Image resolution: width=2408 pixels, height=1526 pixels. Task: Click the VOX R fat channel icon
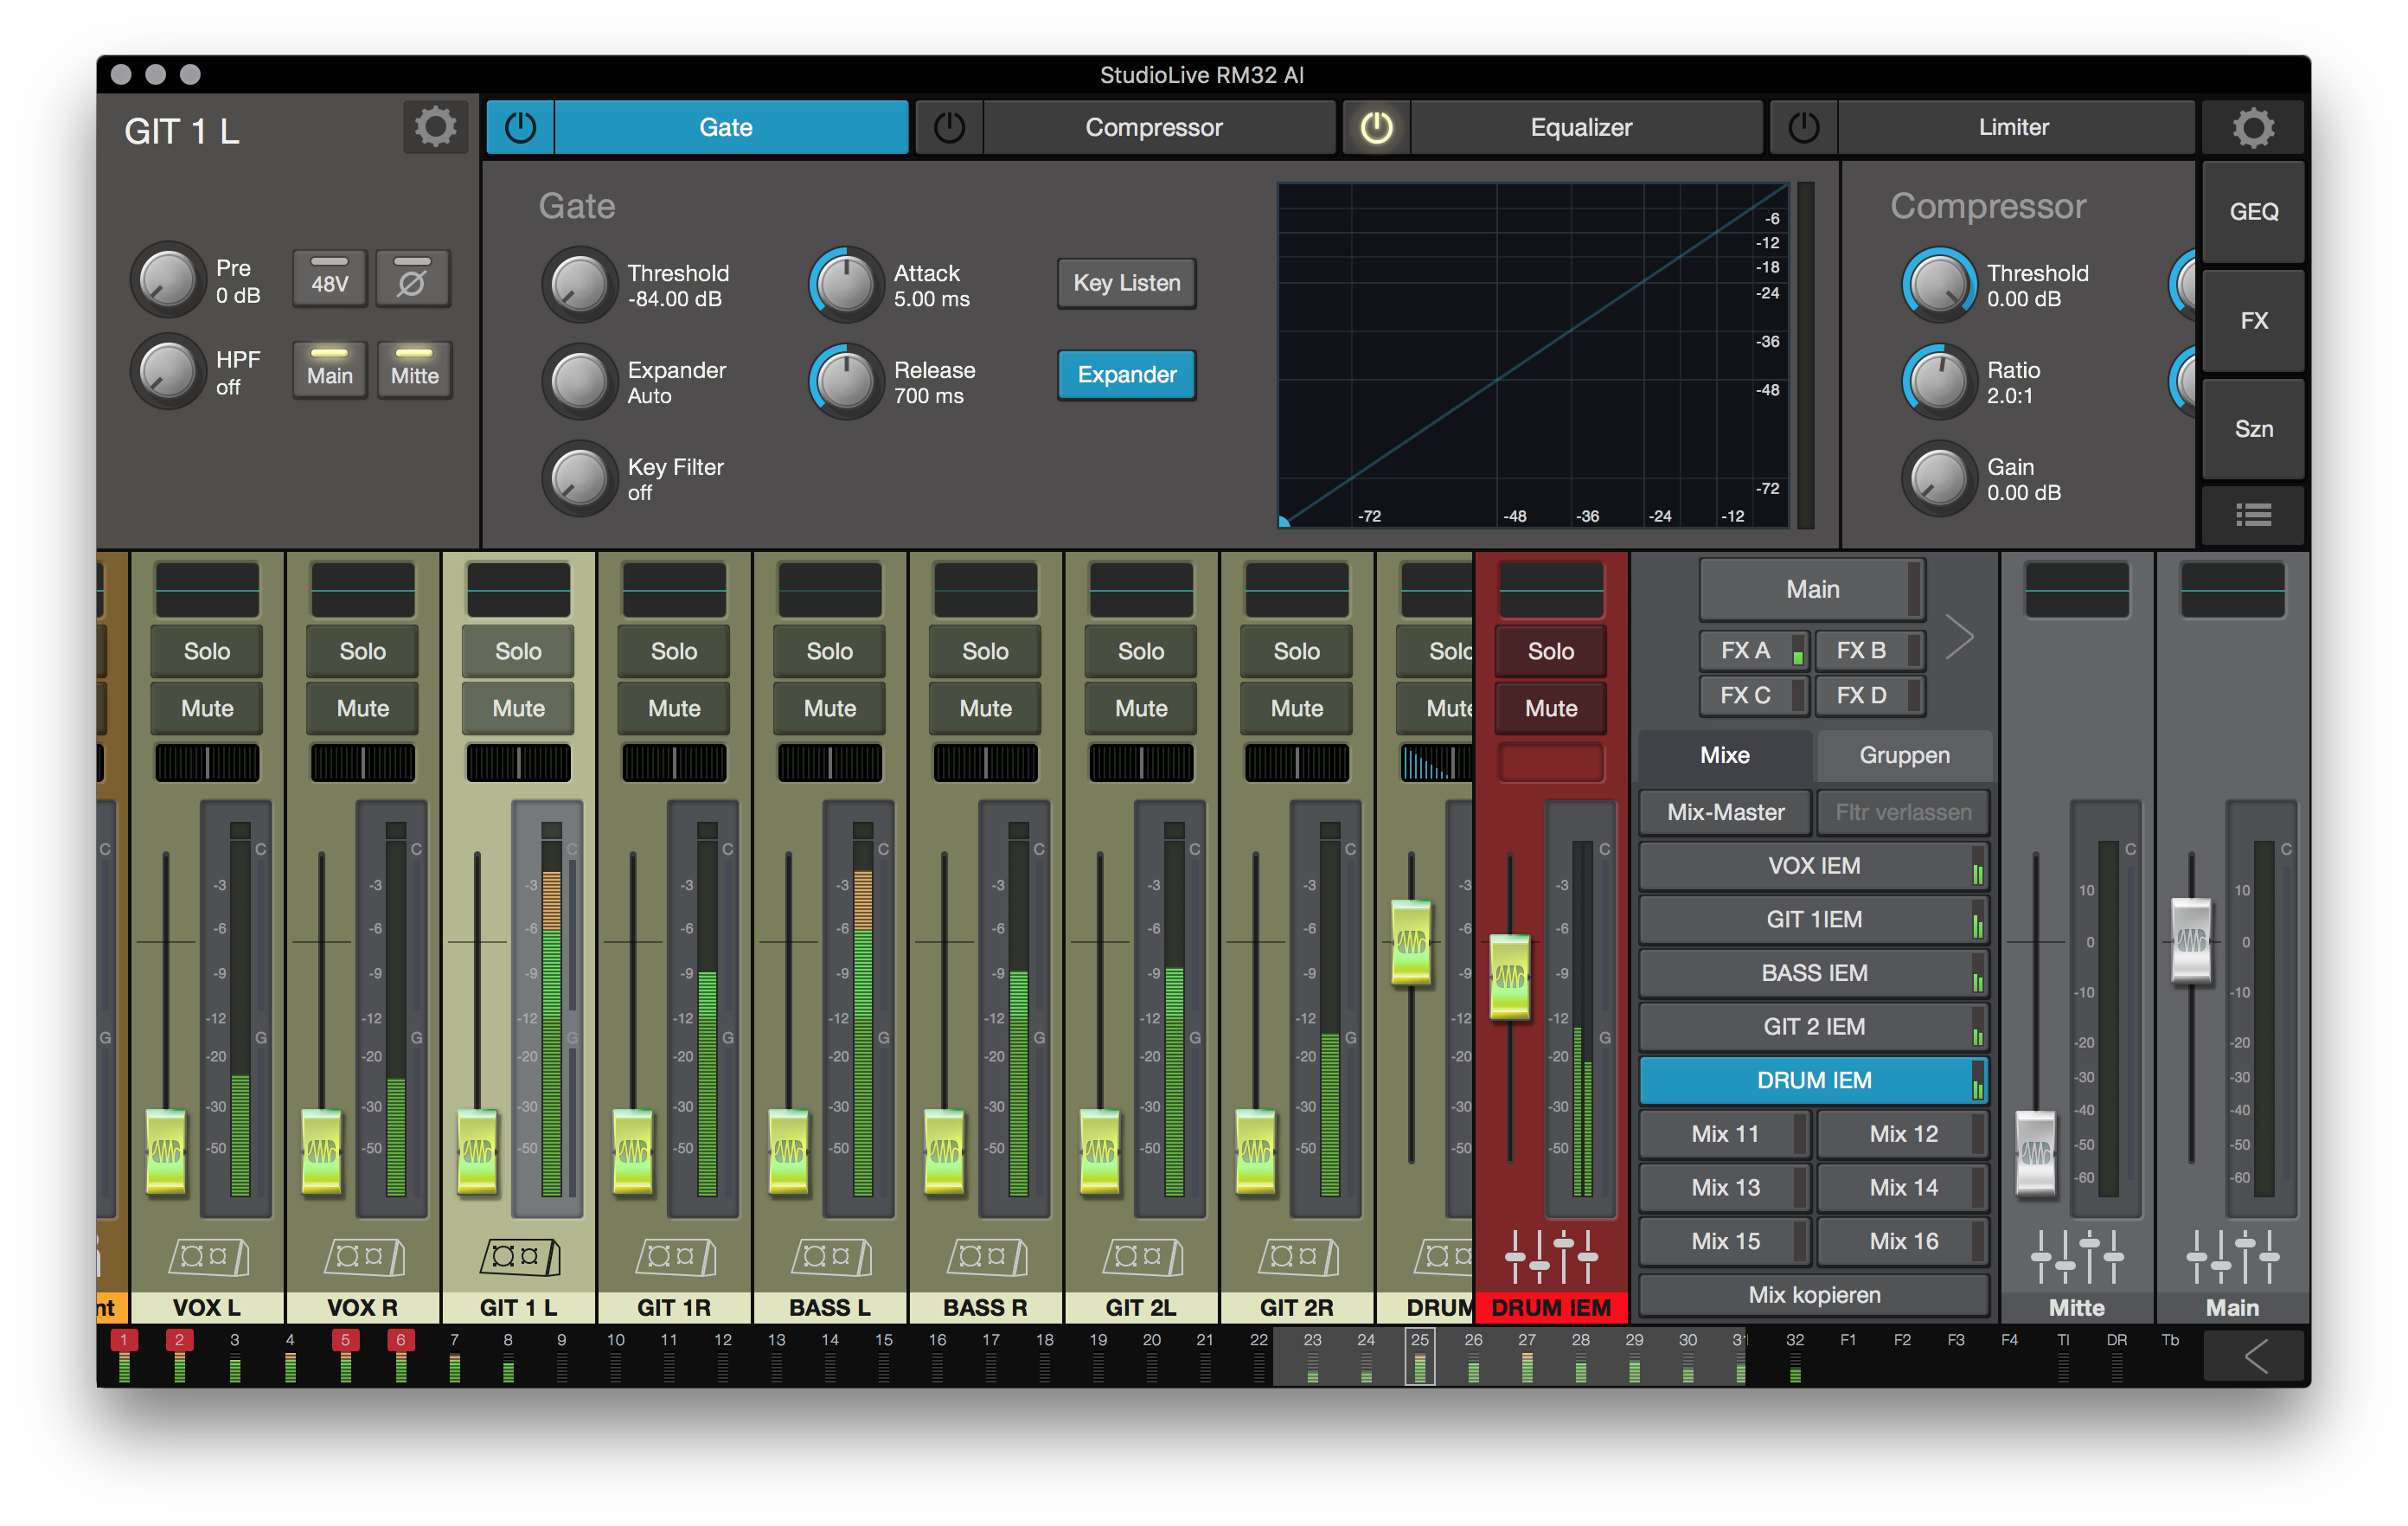pos(364,1256)
